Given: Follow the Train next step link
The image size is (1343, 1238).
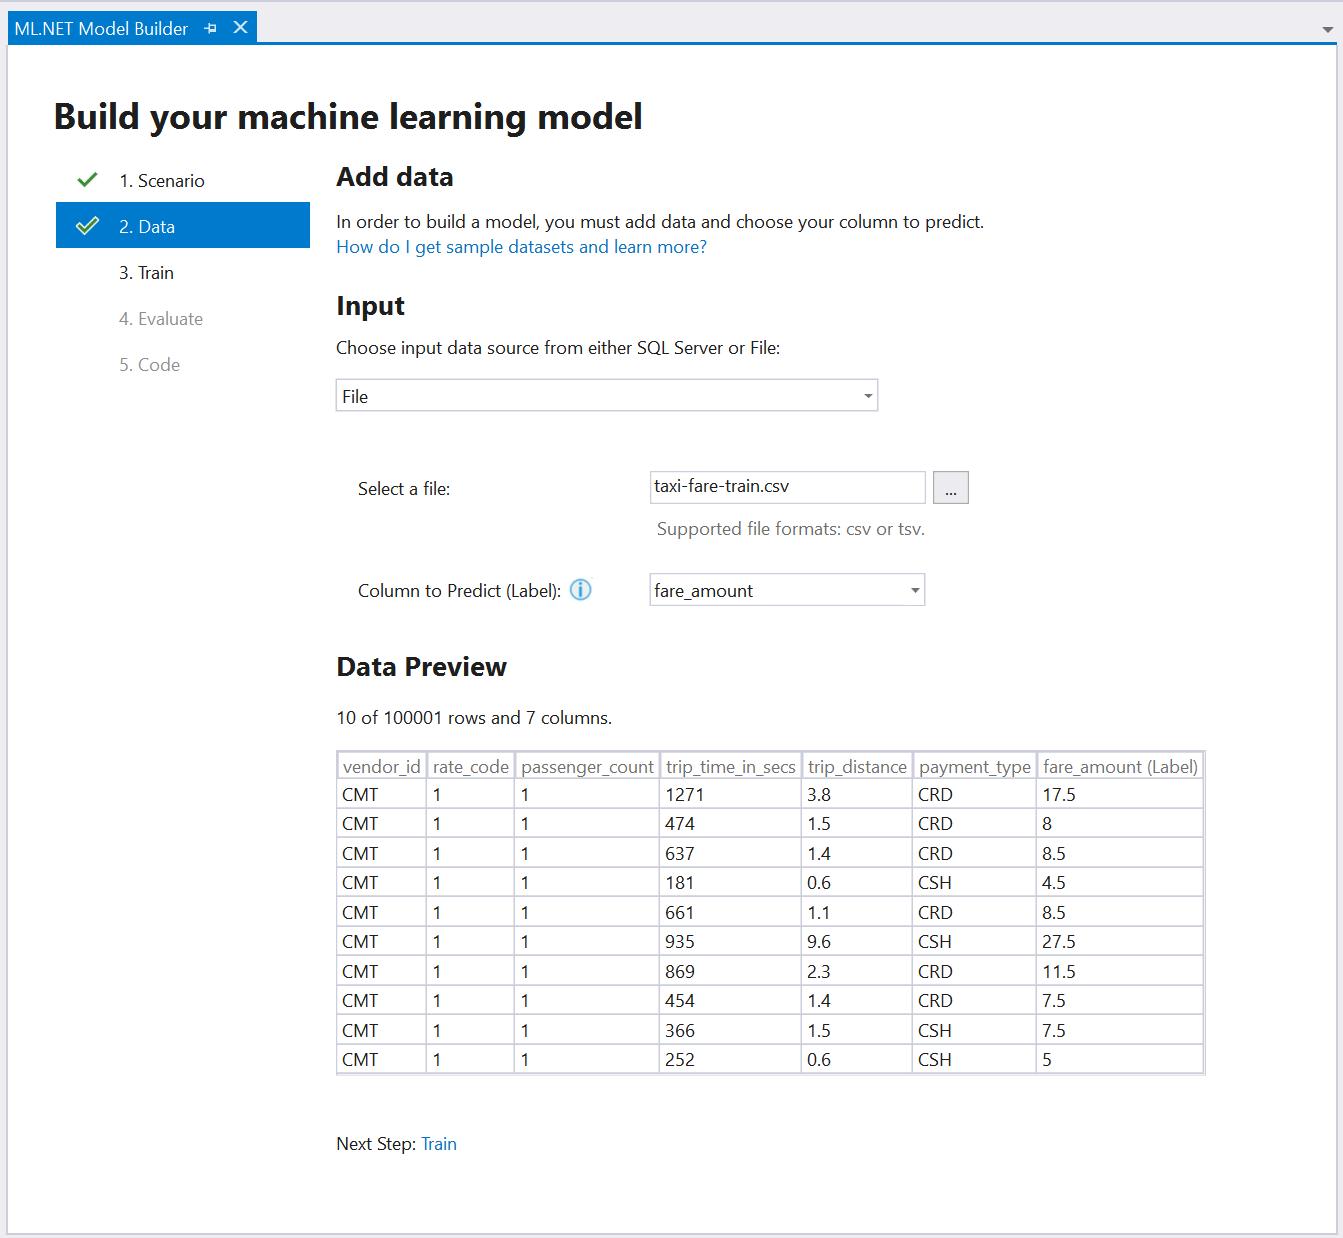Looking at the screenshot, I should click(438, 1144).
